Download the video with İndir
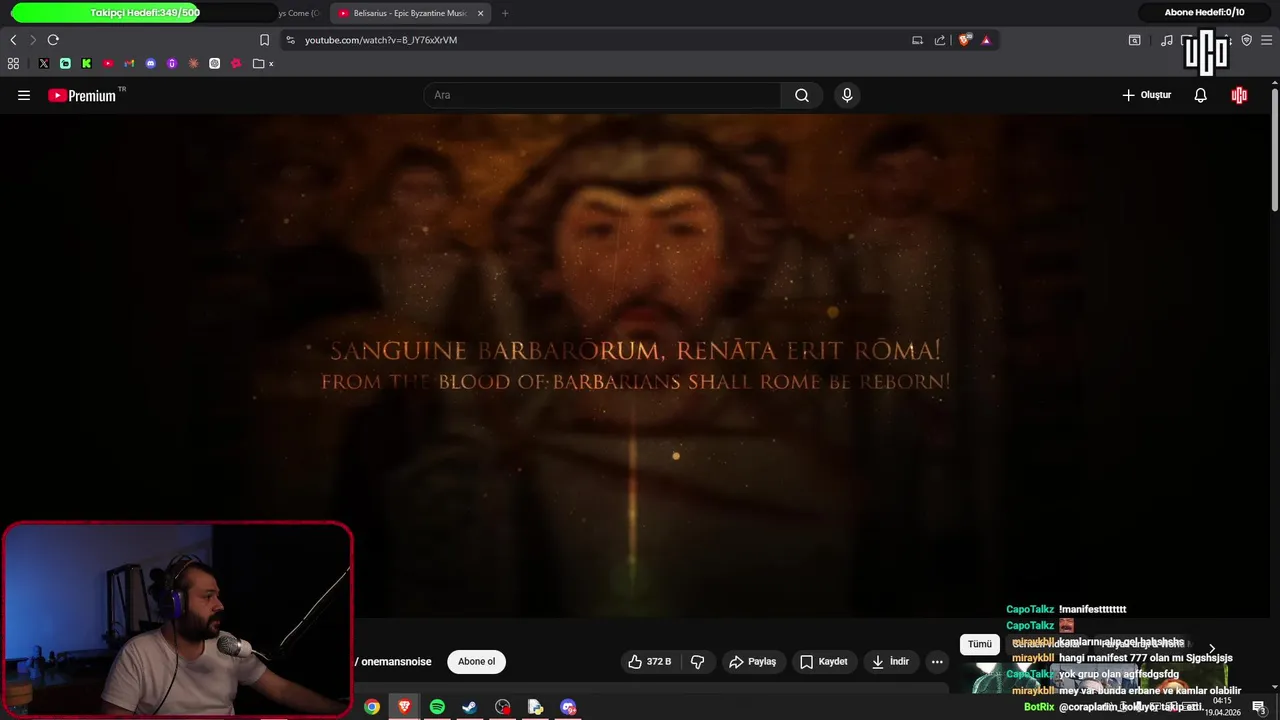Viewport: 1280px width, 720px height. pos(890,662)
